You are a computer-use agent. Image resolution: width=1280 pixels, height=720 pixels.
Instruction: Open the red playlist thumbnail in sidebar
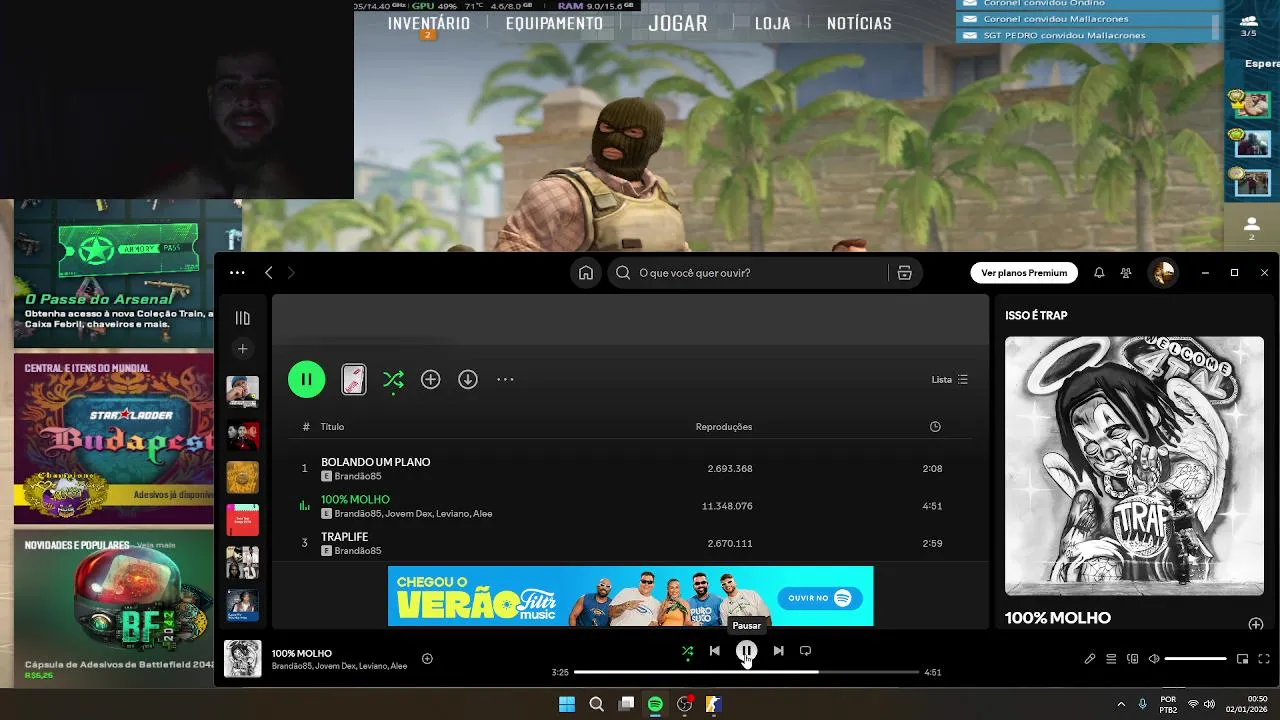tap(242, 520)
